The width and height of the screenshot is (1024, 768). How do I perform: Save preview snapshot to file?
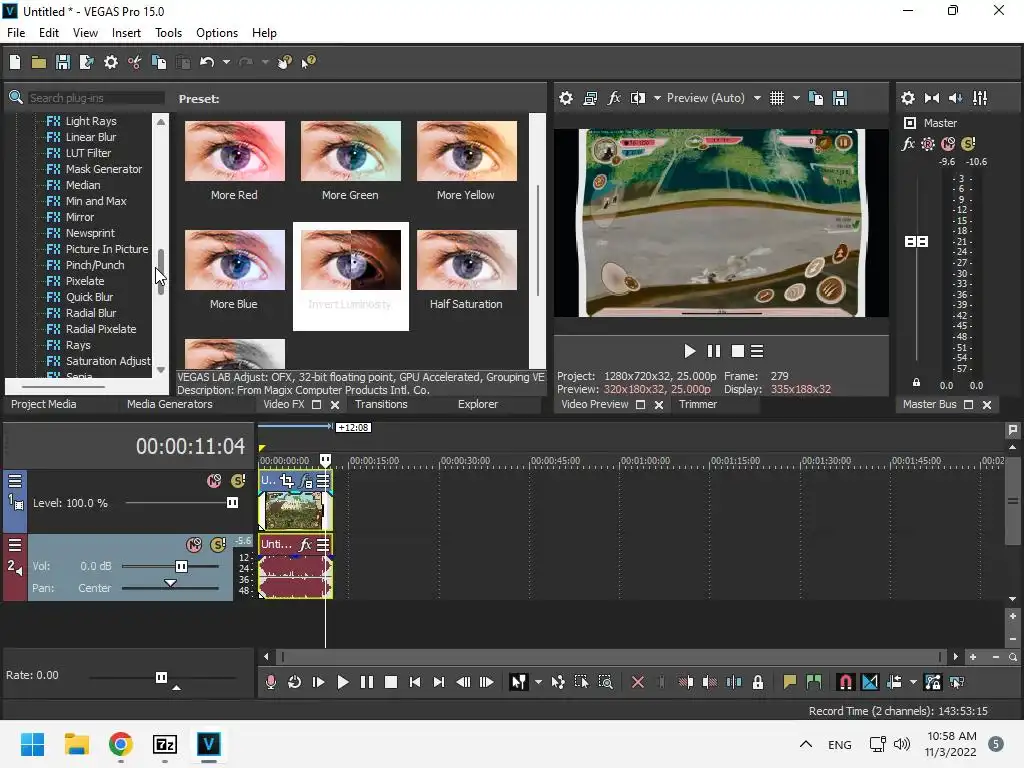(x=840, y=98)
